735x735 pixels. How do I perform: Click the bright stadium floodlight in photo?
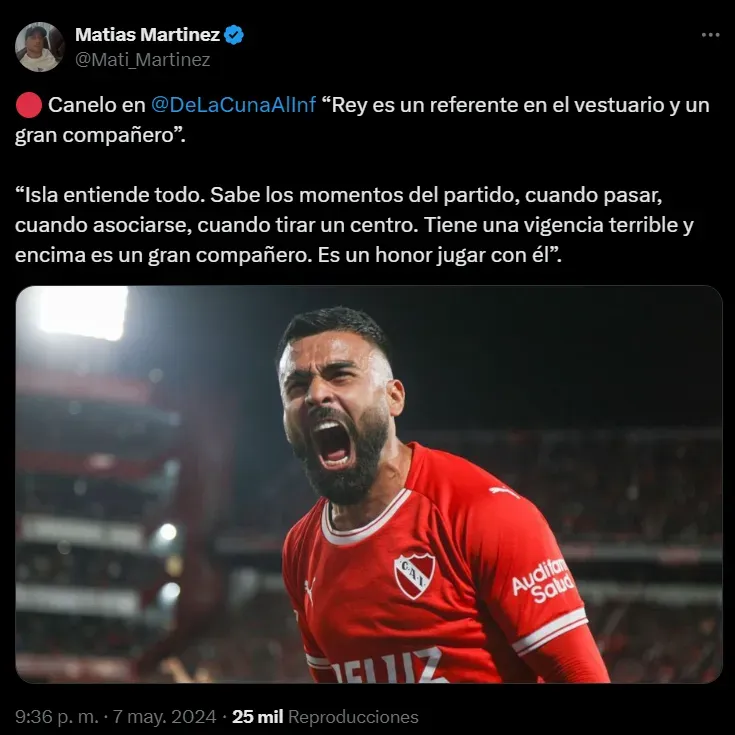pos(83,312)
